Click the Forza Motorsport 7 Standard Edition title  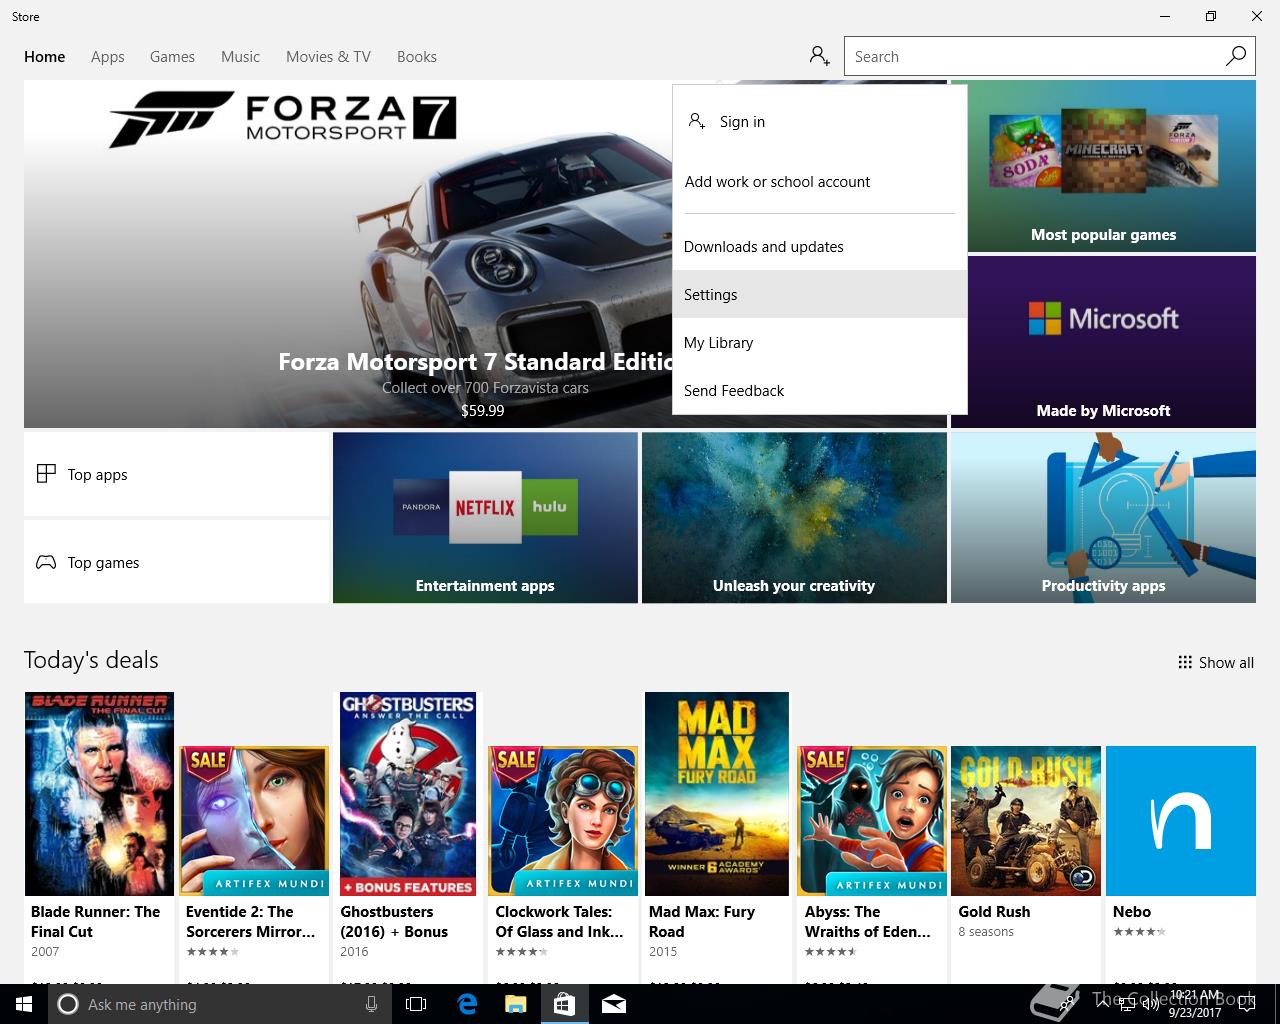[475, 362]
